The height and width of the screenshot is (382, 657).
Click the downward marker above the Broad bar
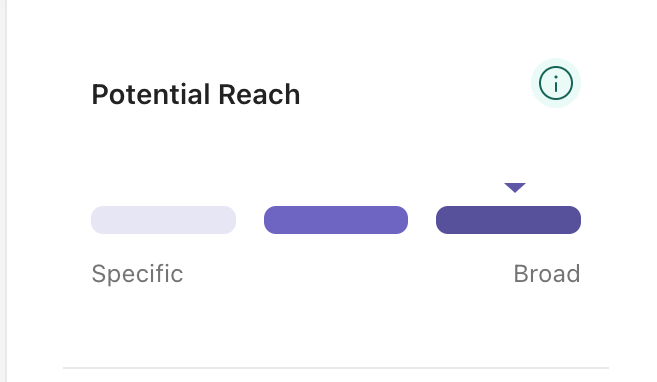(515, 187)
